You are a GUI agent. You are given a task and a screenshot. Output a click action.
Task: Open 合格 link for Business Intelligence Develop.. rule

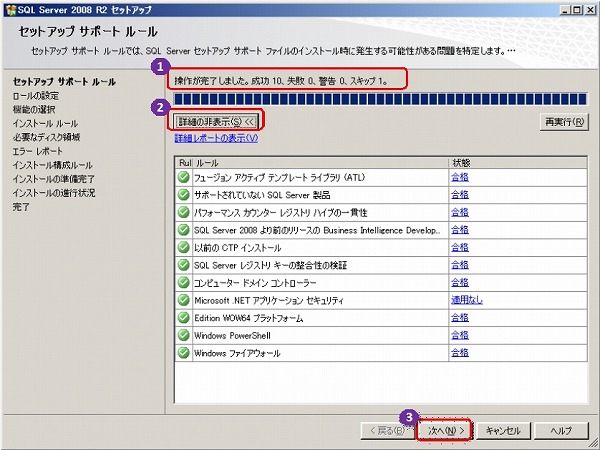click(460, 230)
